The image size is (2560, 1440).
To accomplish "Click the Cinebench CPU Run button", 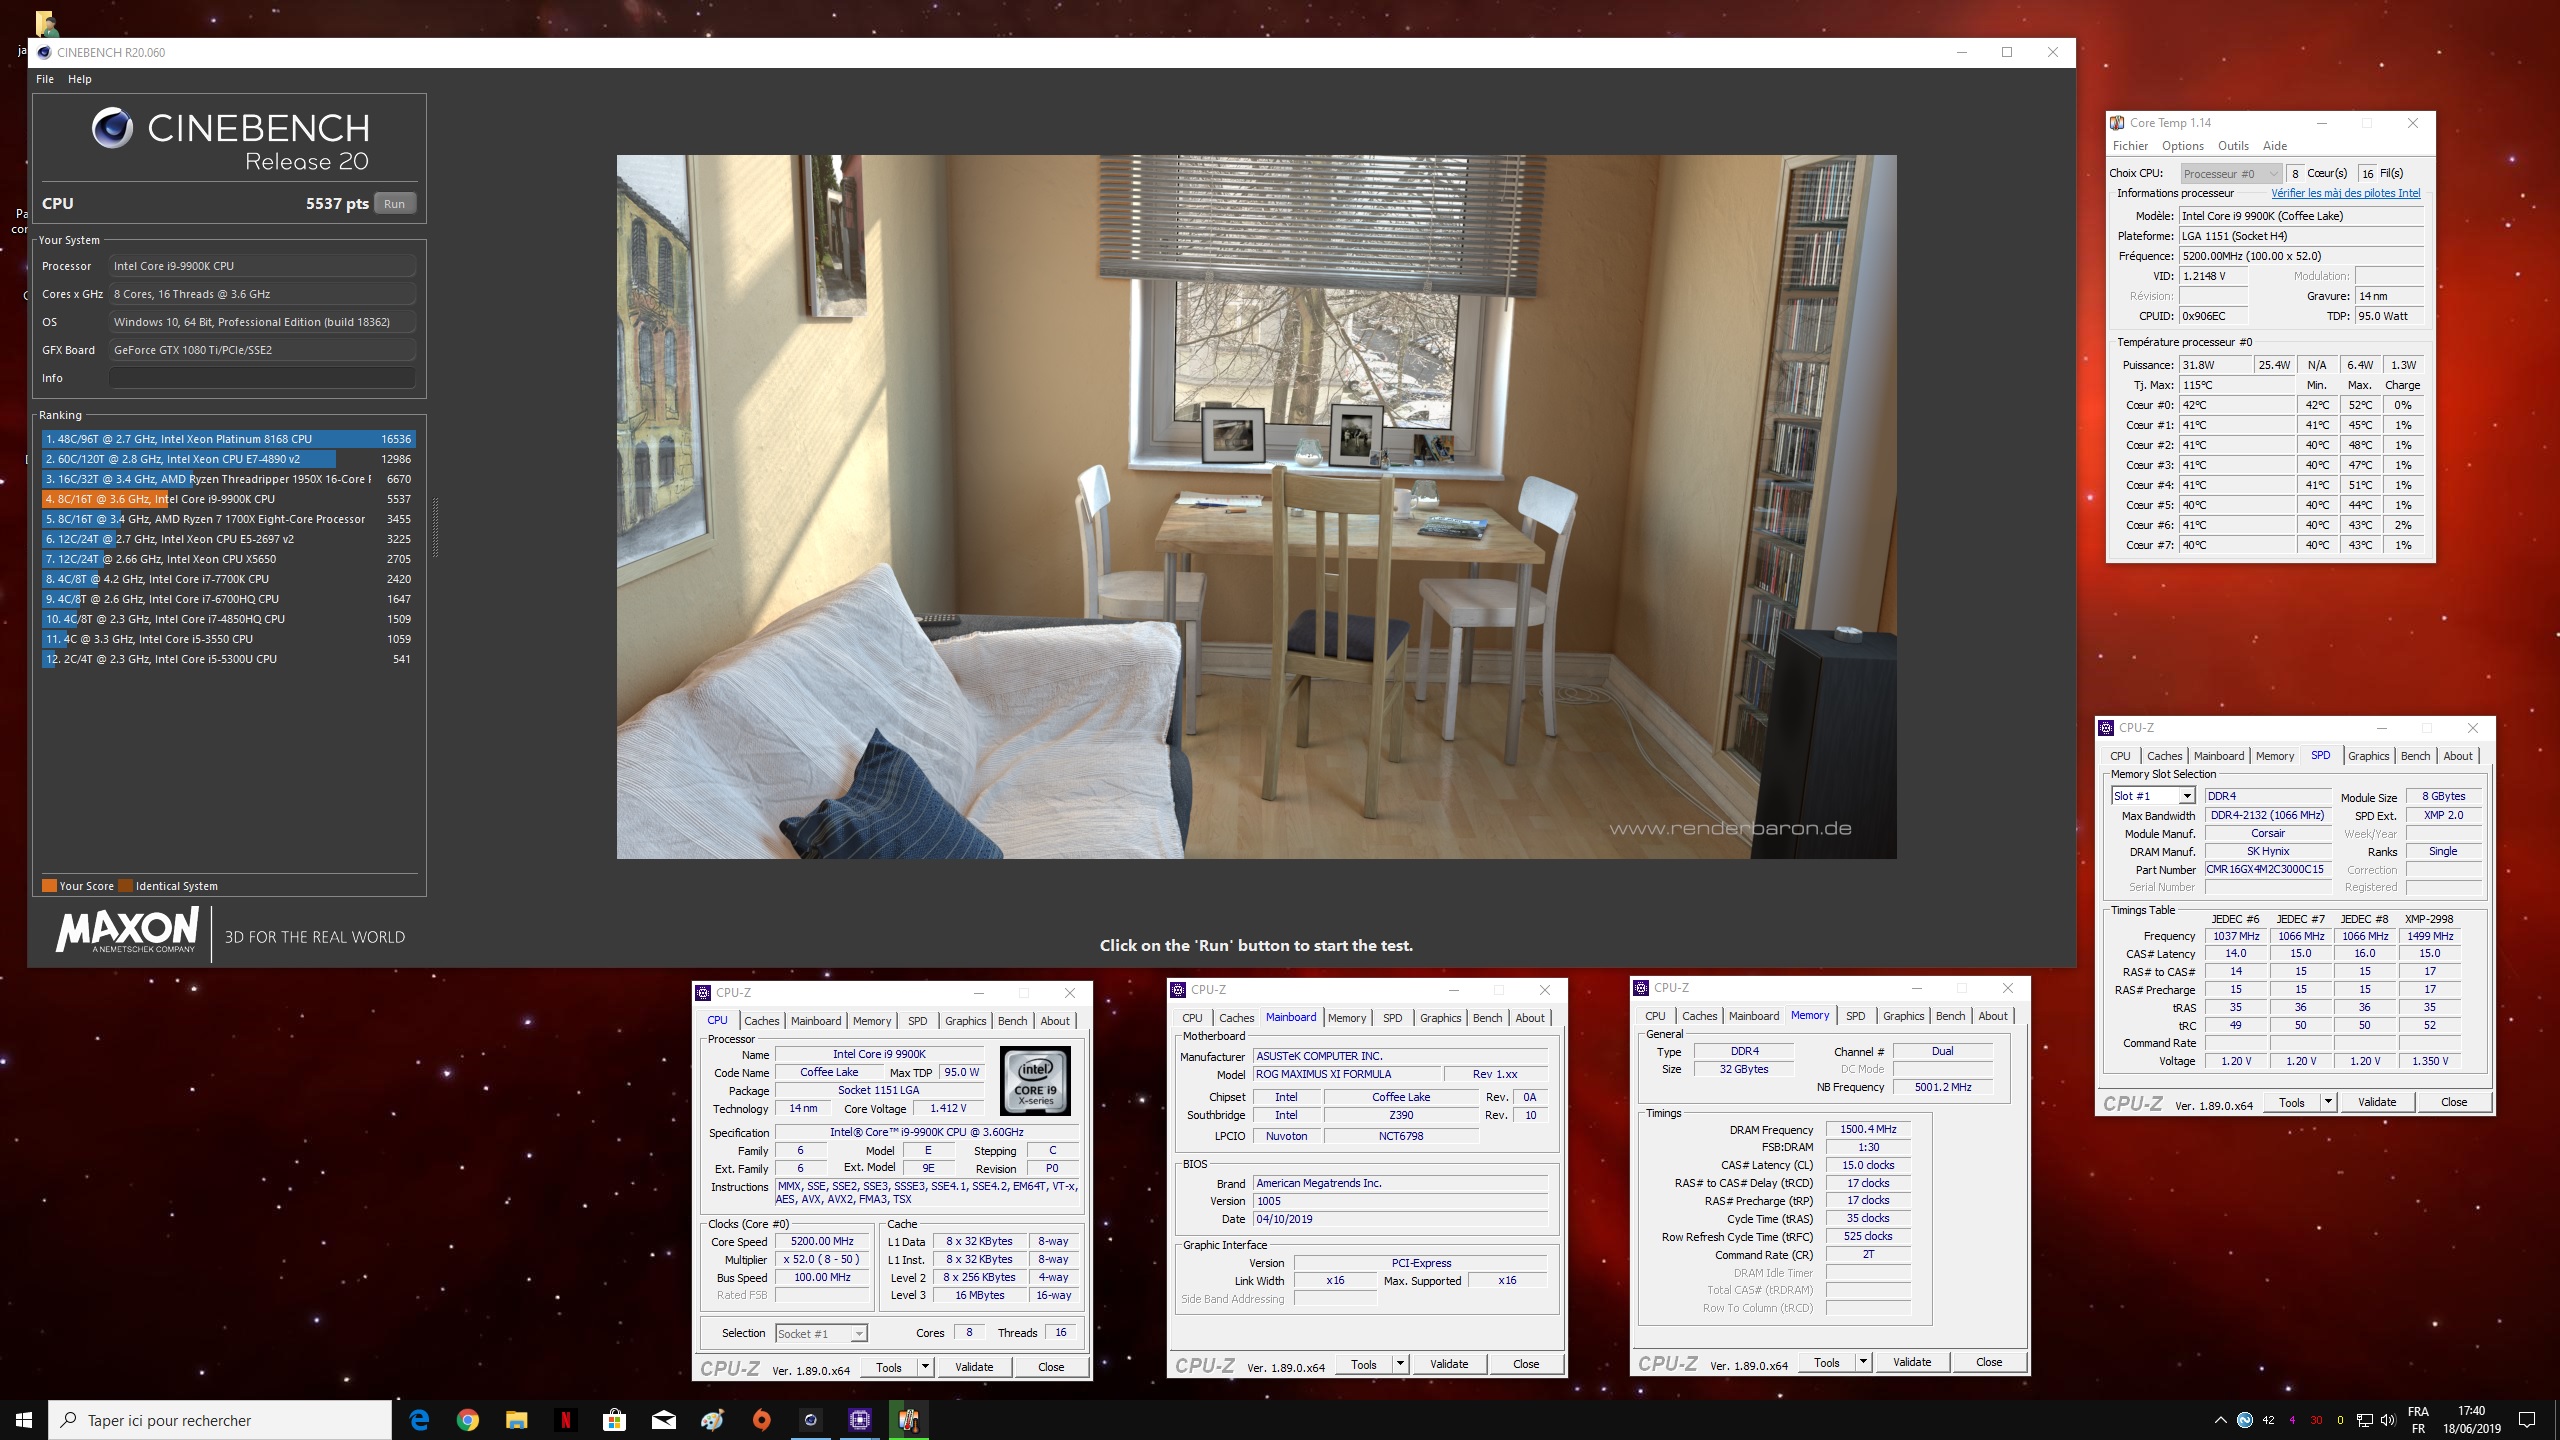I will (395, 204).
